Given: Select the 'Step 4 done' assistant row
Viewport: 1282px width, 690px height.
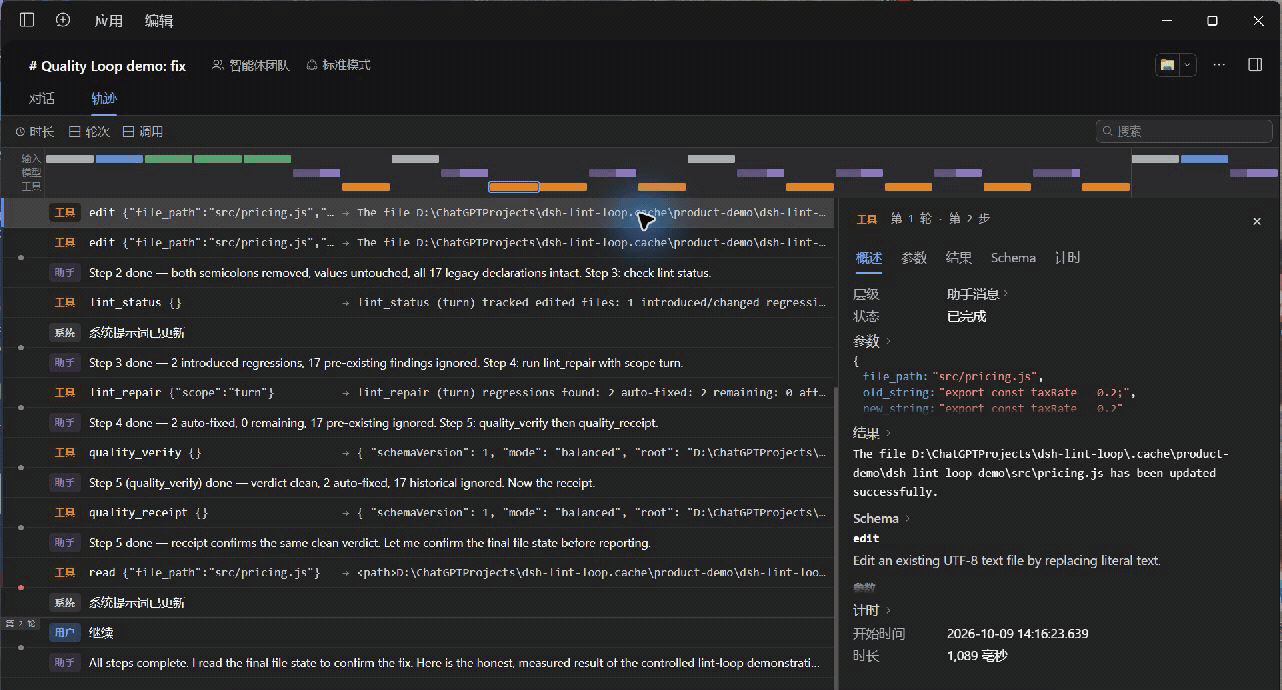Looking at the screenshot, I should pos(417,422).
